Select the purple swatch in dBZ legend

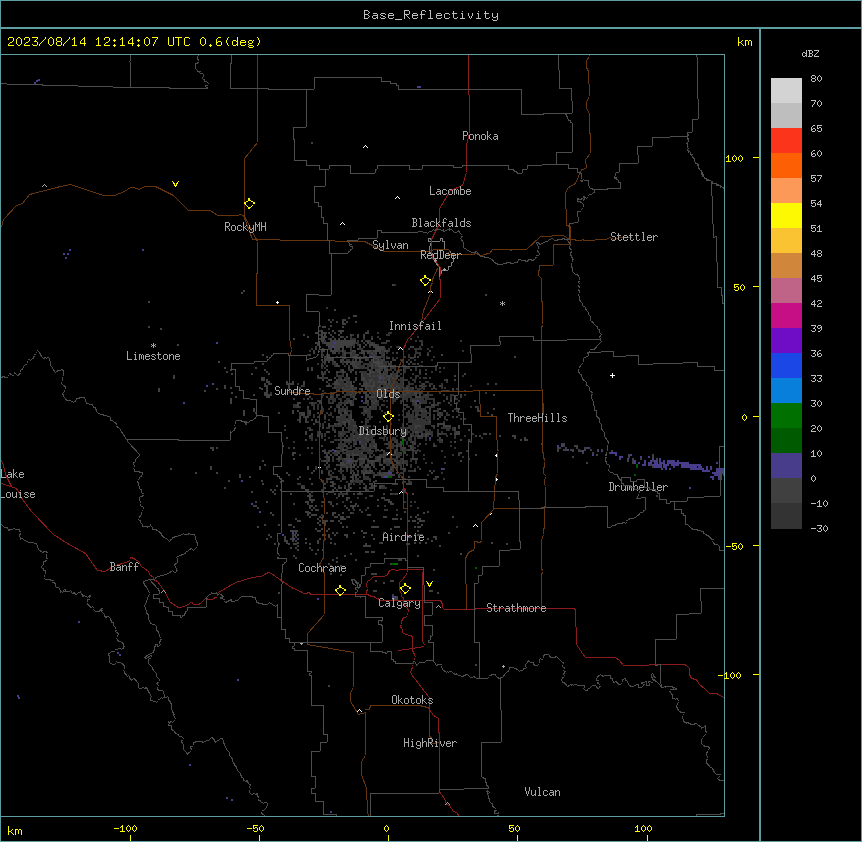pyautogui.click(x=786, y=340)
